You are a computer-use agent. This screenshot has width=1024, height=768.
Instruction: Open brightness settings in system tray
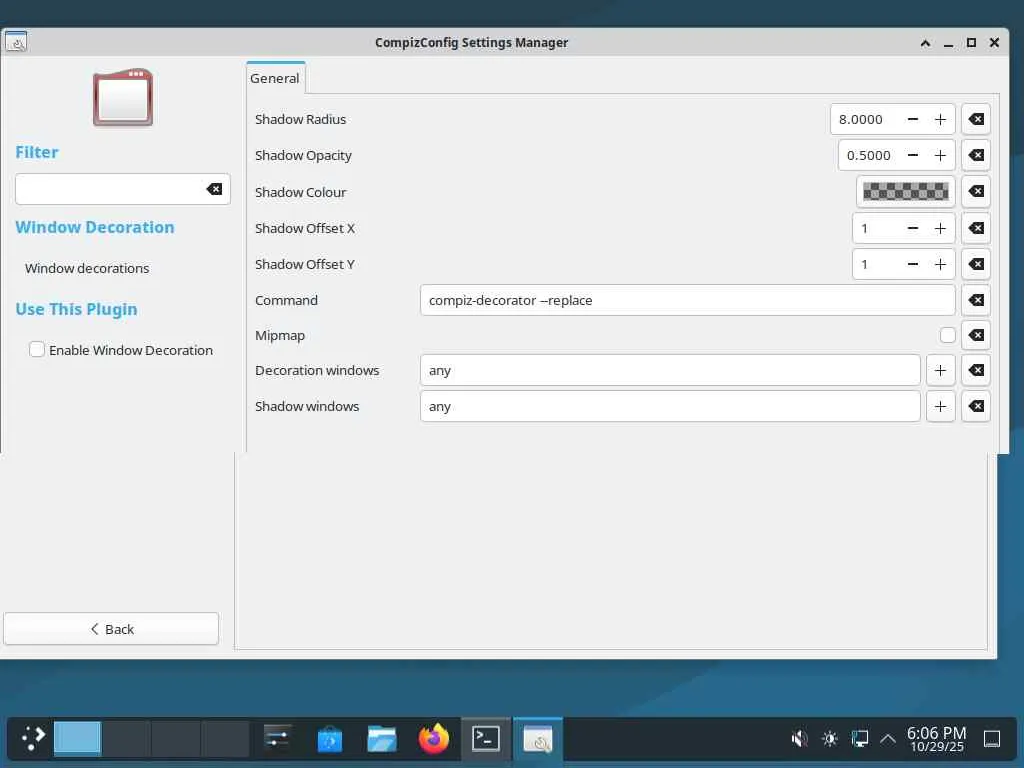click(x=829, y=739)
